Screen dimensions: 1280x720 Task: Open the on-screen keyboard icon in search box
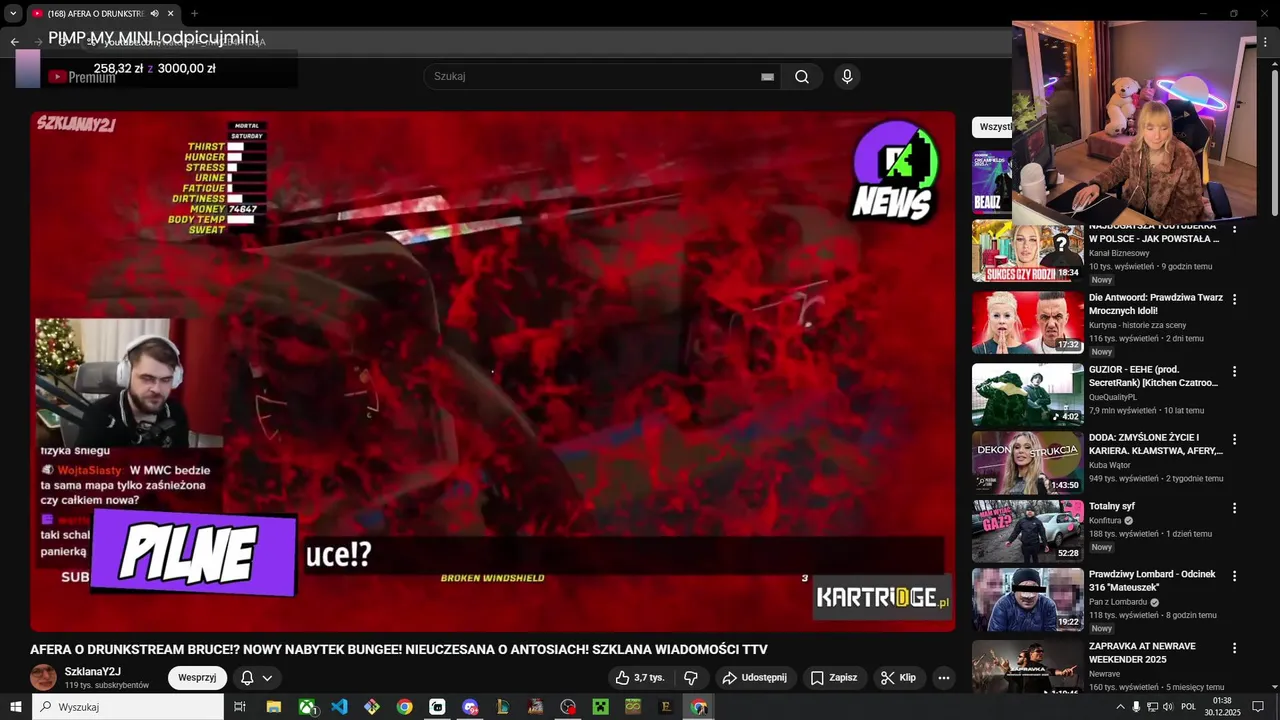(767, 77)
